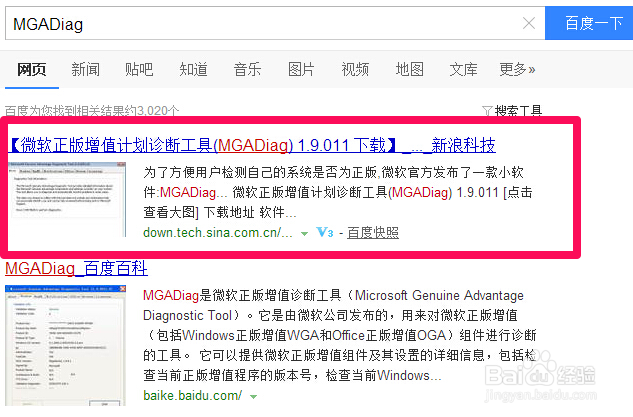Open the 贴吧 tab
Viewport: 633px width, 417px height.
point(139,69)
